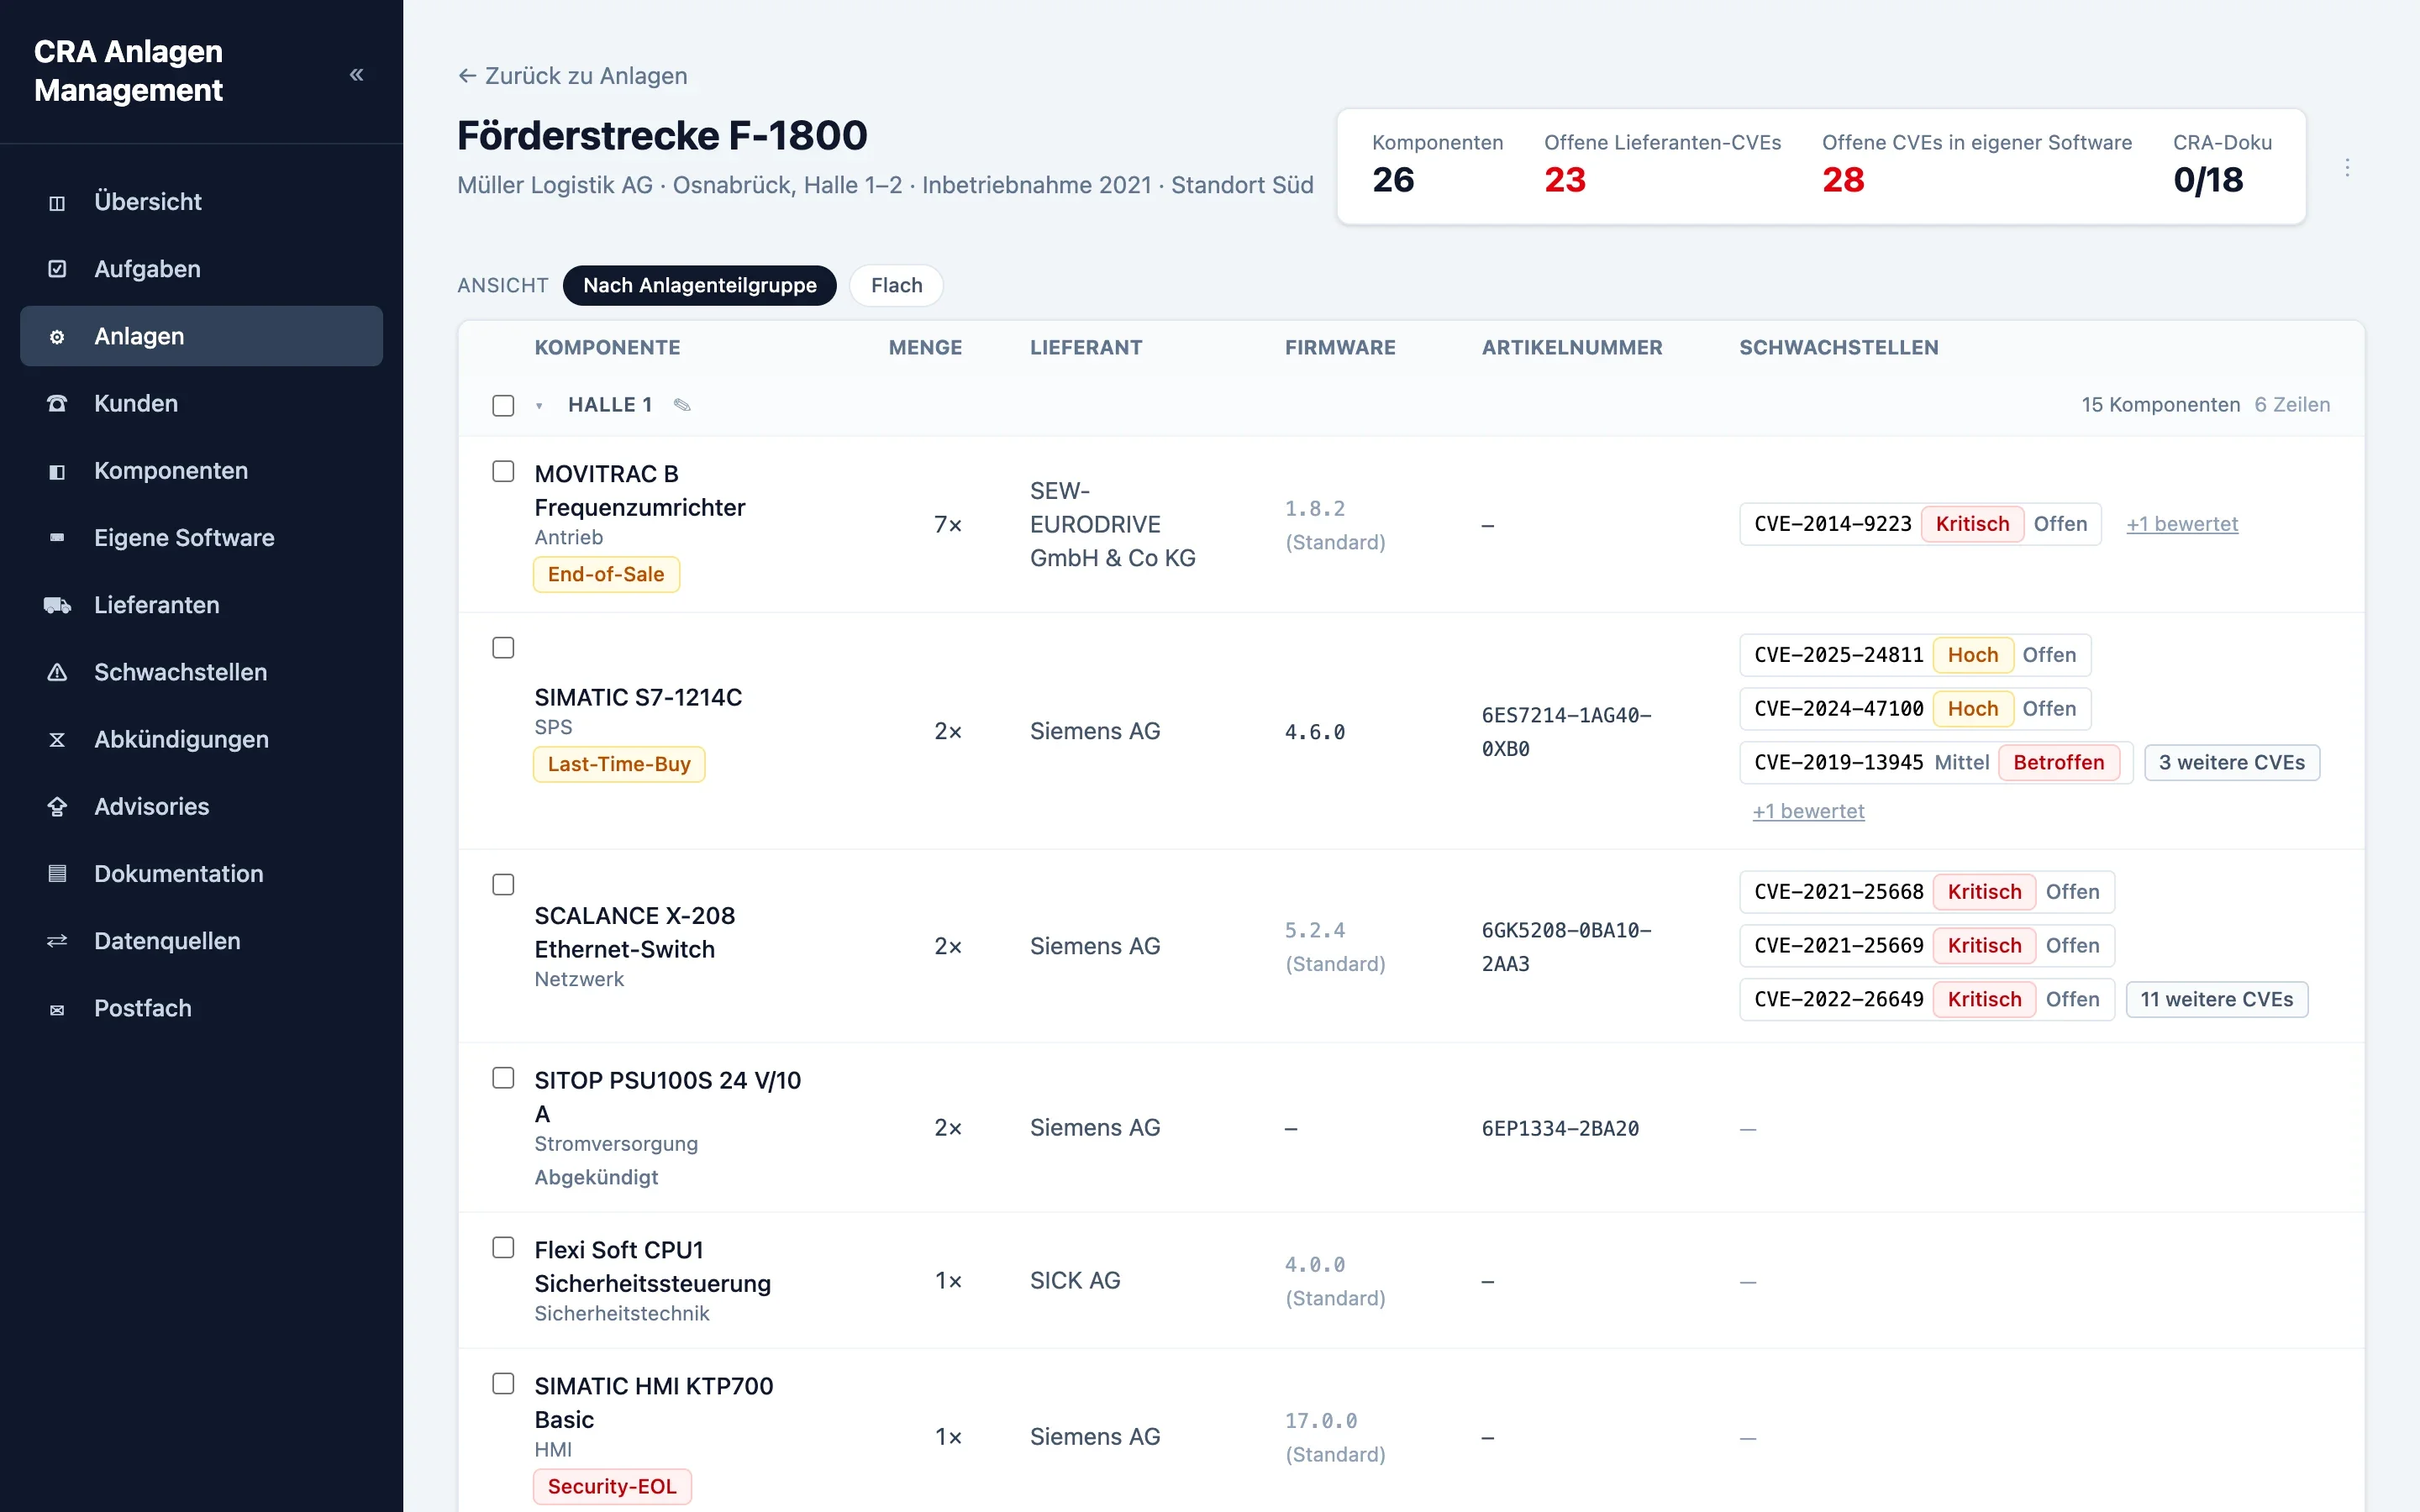Collapse the sidebar with the double-chevron icon
The width and height of the screenshot is (2420, 1512).
tap(356, 74)
